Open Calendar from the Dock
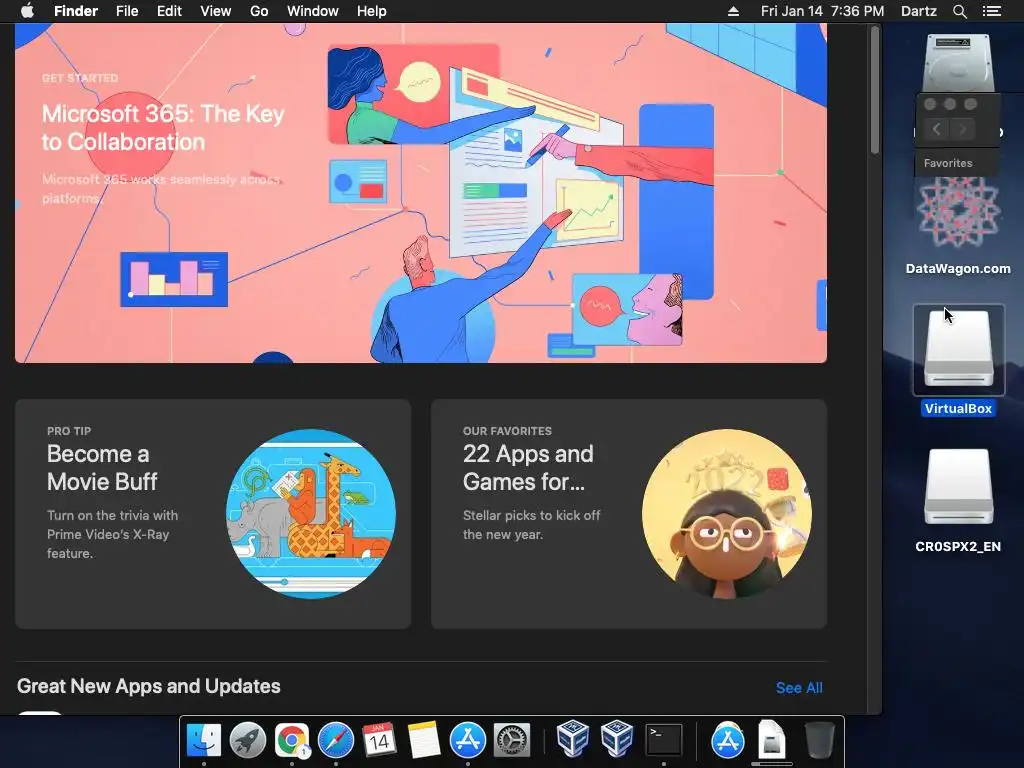Viewport: 1024px width, 768px height. pos(379,741)
